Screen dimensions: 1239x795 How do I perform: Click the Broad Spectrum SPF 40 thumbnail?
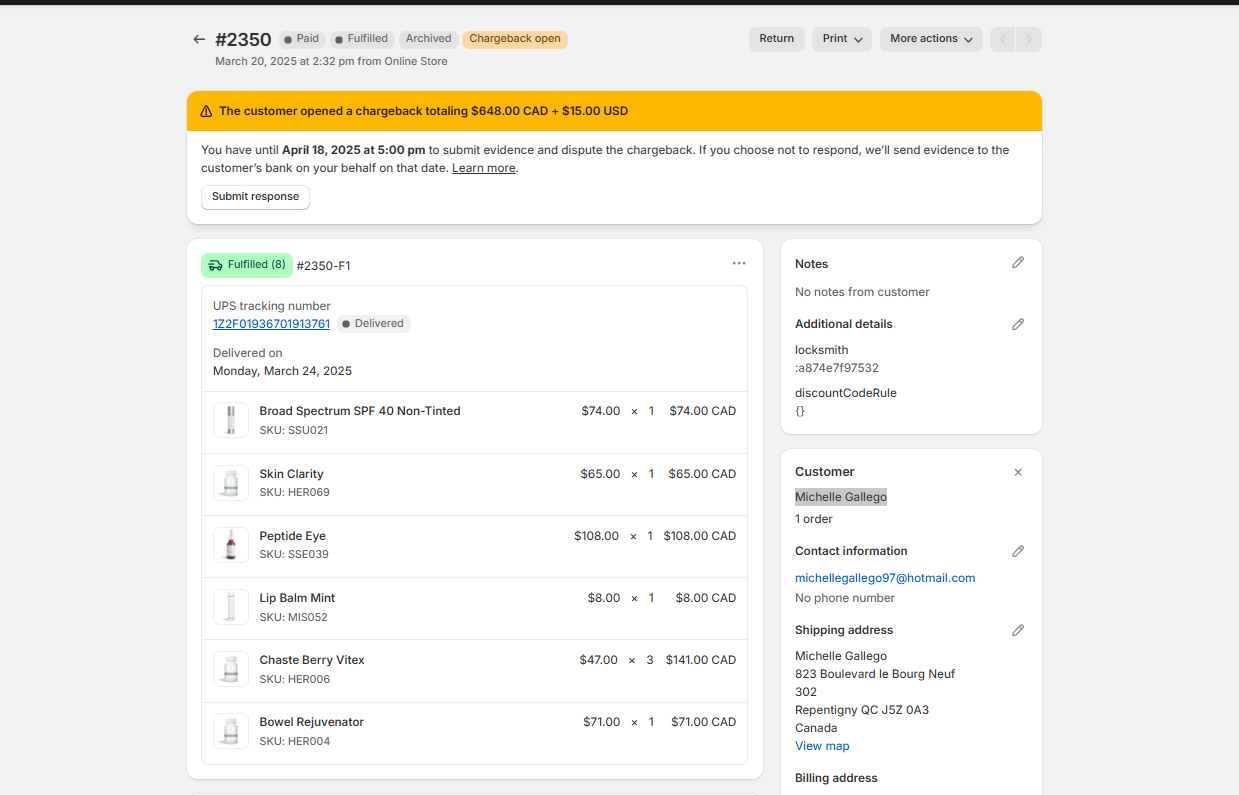(x=231, y=420)
